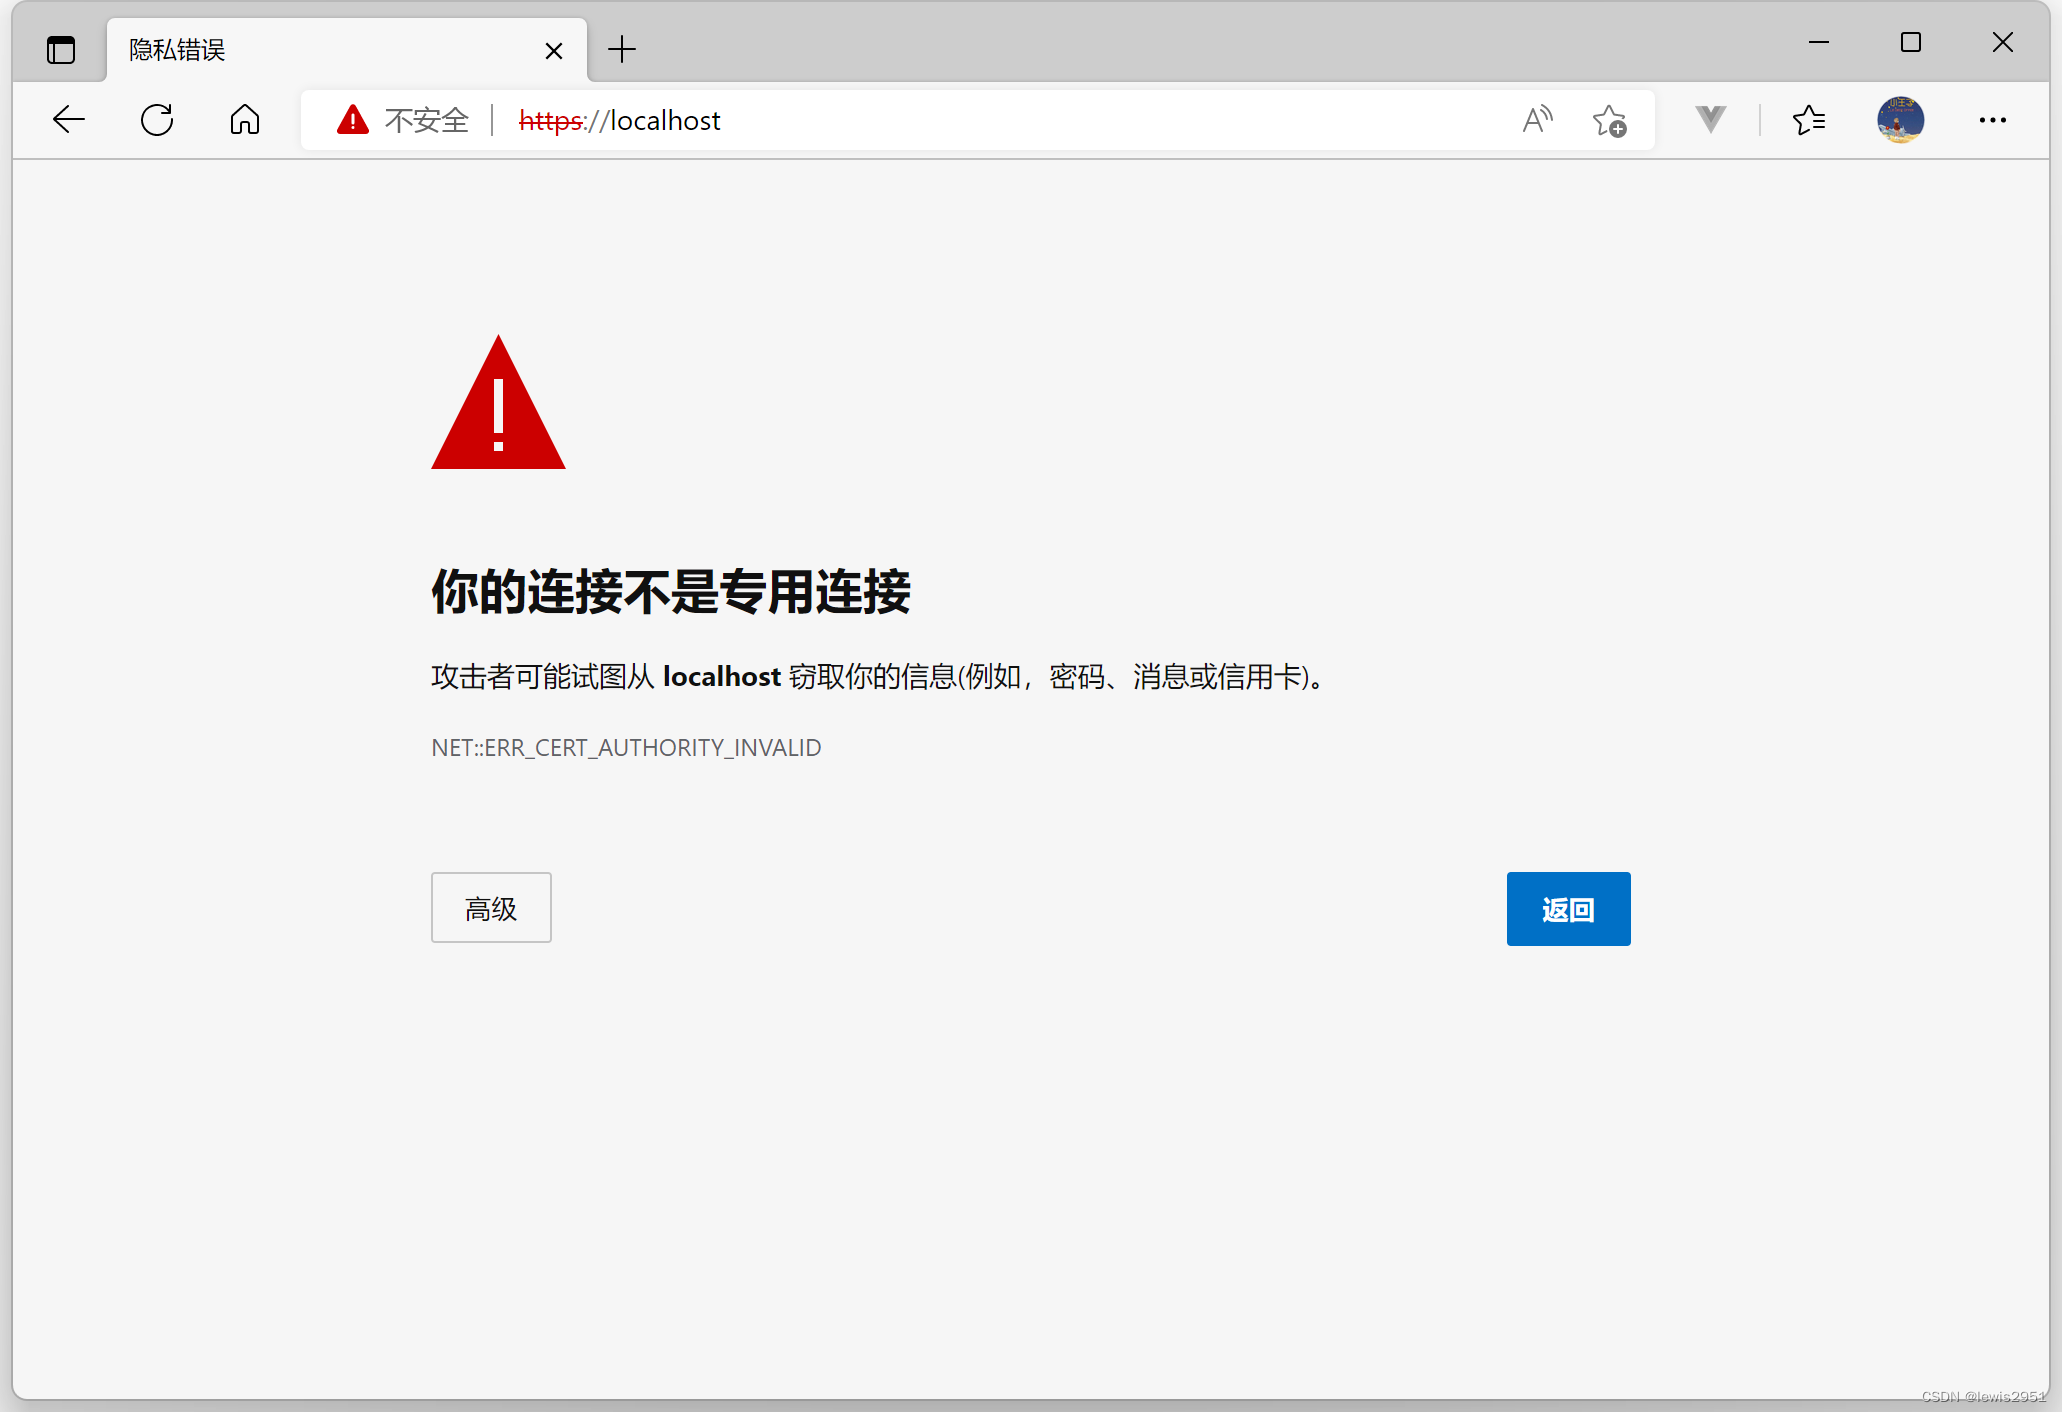
Task: Open a new tab with plus
Action: click(622, 49)
